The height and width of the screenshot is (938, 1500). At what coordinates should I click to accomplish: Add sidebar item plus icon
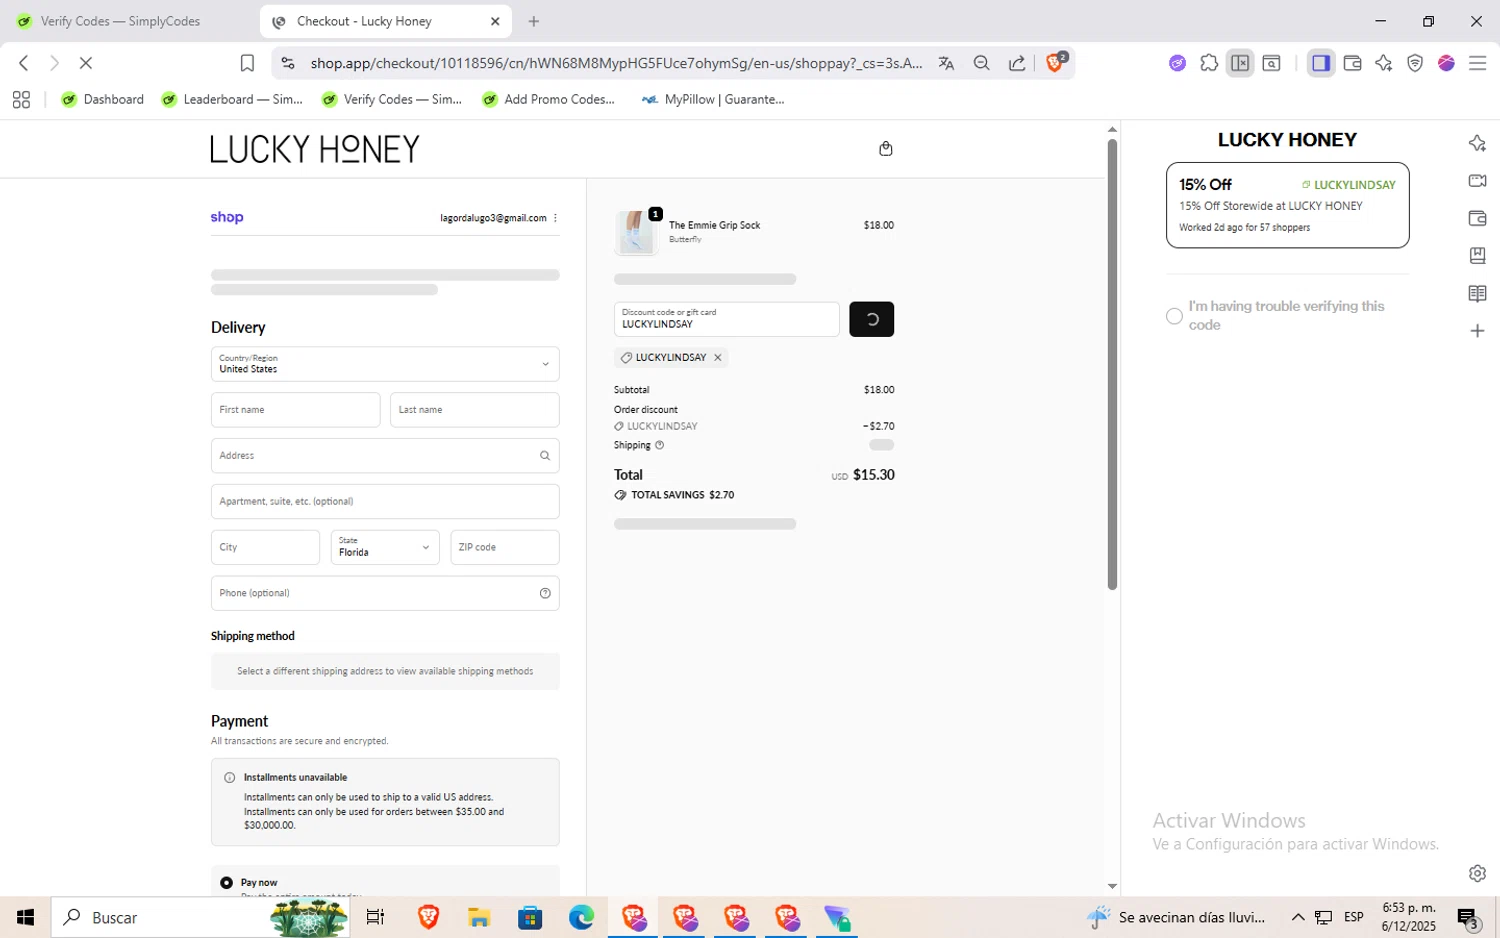point(1477,331)
